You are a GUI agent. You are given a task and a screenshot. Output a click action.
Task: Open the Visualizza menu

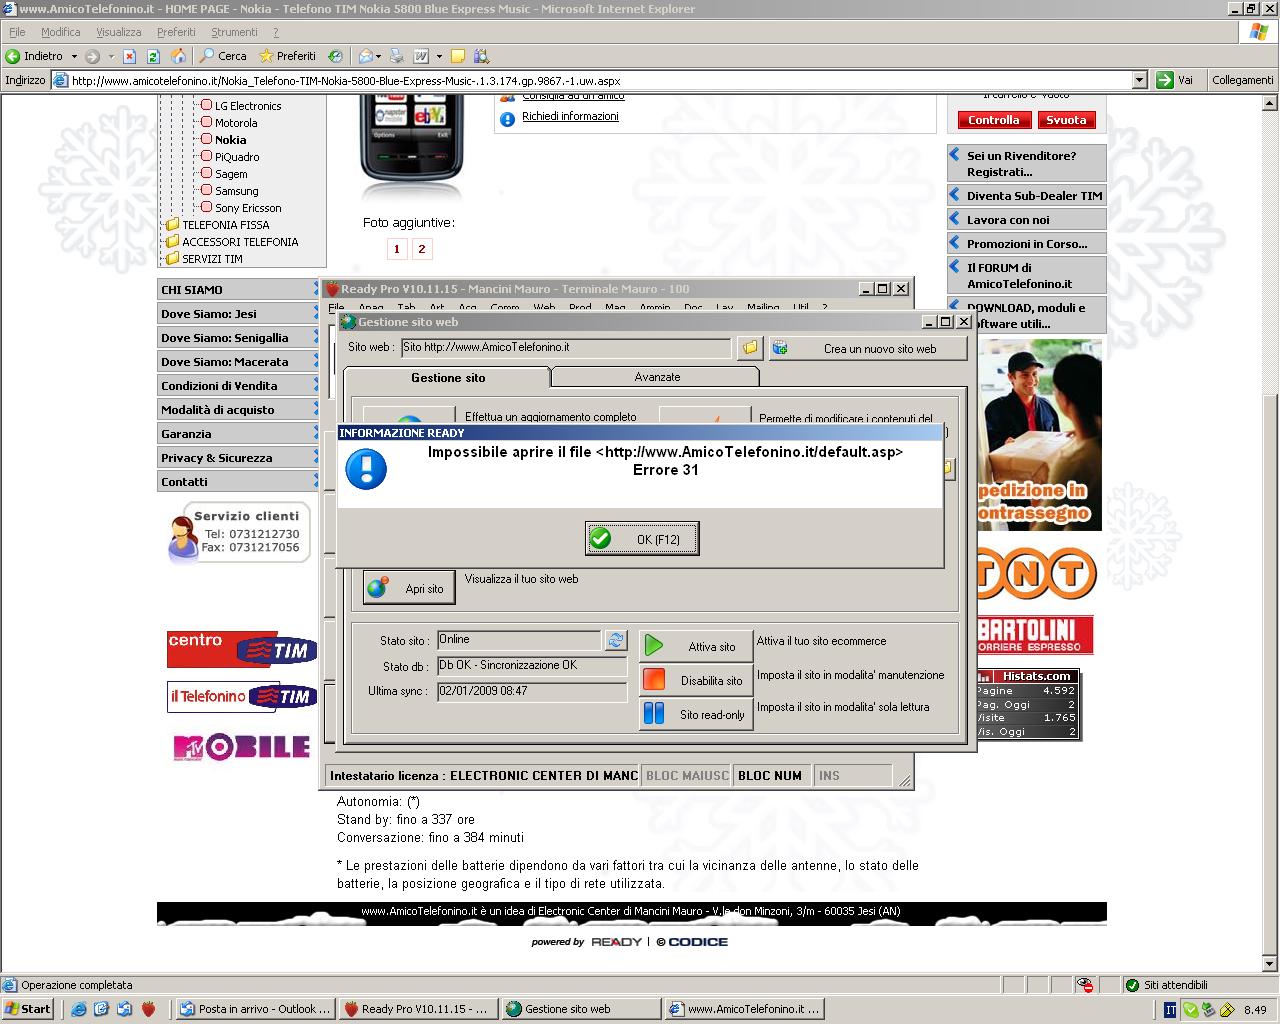[119, 32]
